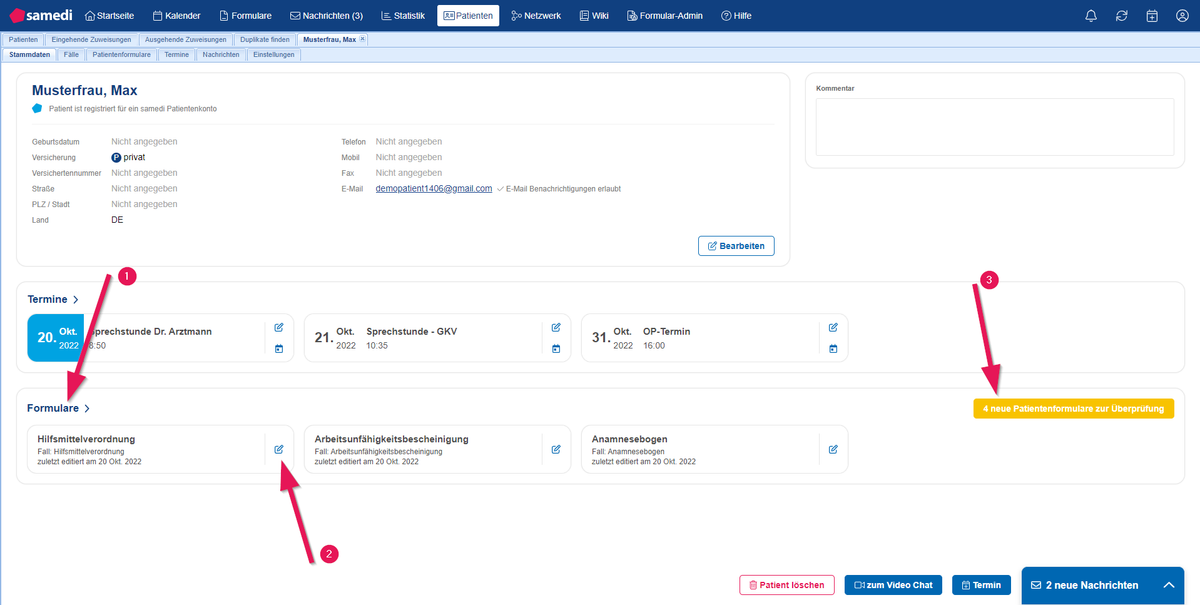Edit the Sprechstunde Dr. Arztmann appointment
This screenshot has height=605, width=1200.
279,327
